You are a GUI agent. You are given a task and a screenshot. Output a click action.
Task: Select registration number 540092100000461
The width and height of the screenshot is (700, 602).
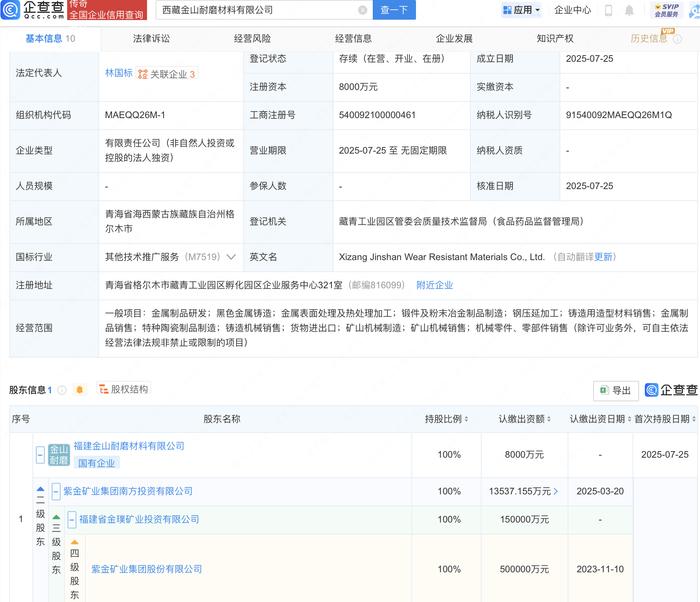377,115
